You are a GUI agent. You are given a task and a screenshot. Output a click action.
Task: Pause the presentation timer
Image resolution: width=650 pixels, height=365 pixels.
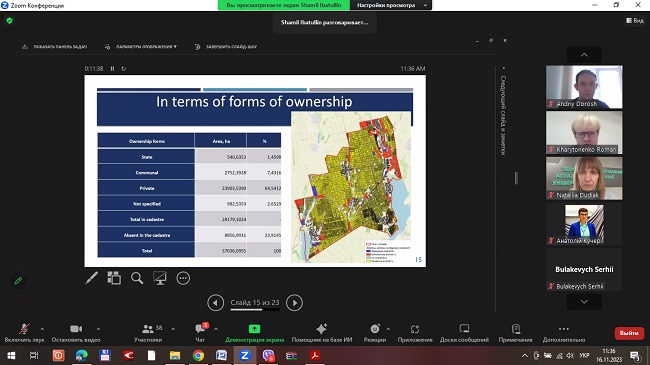(112, 69)
